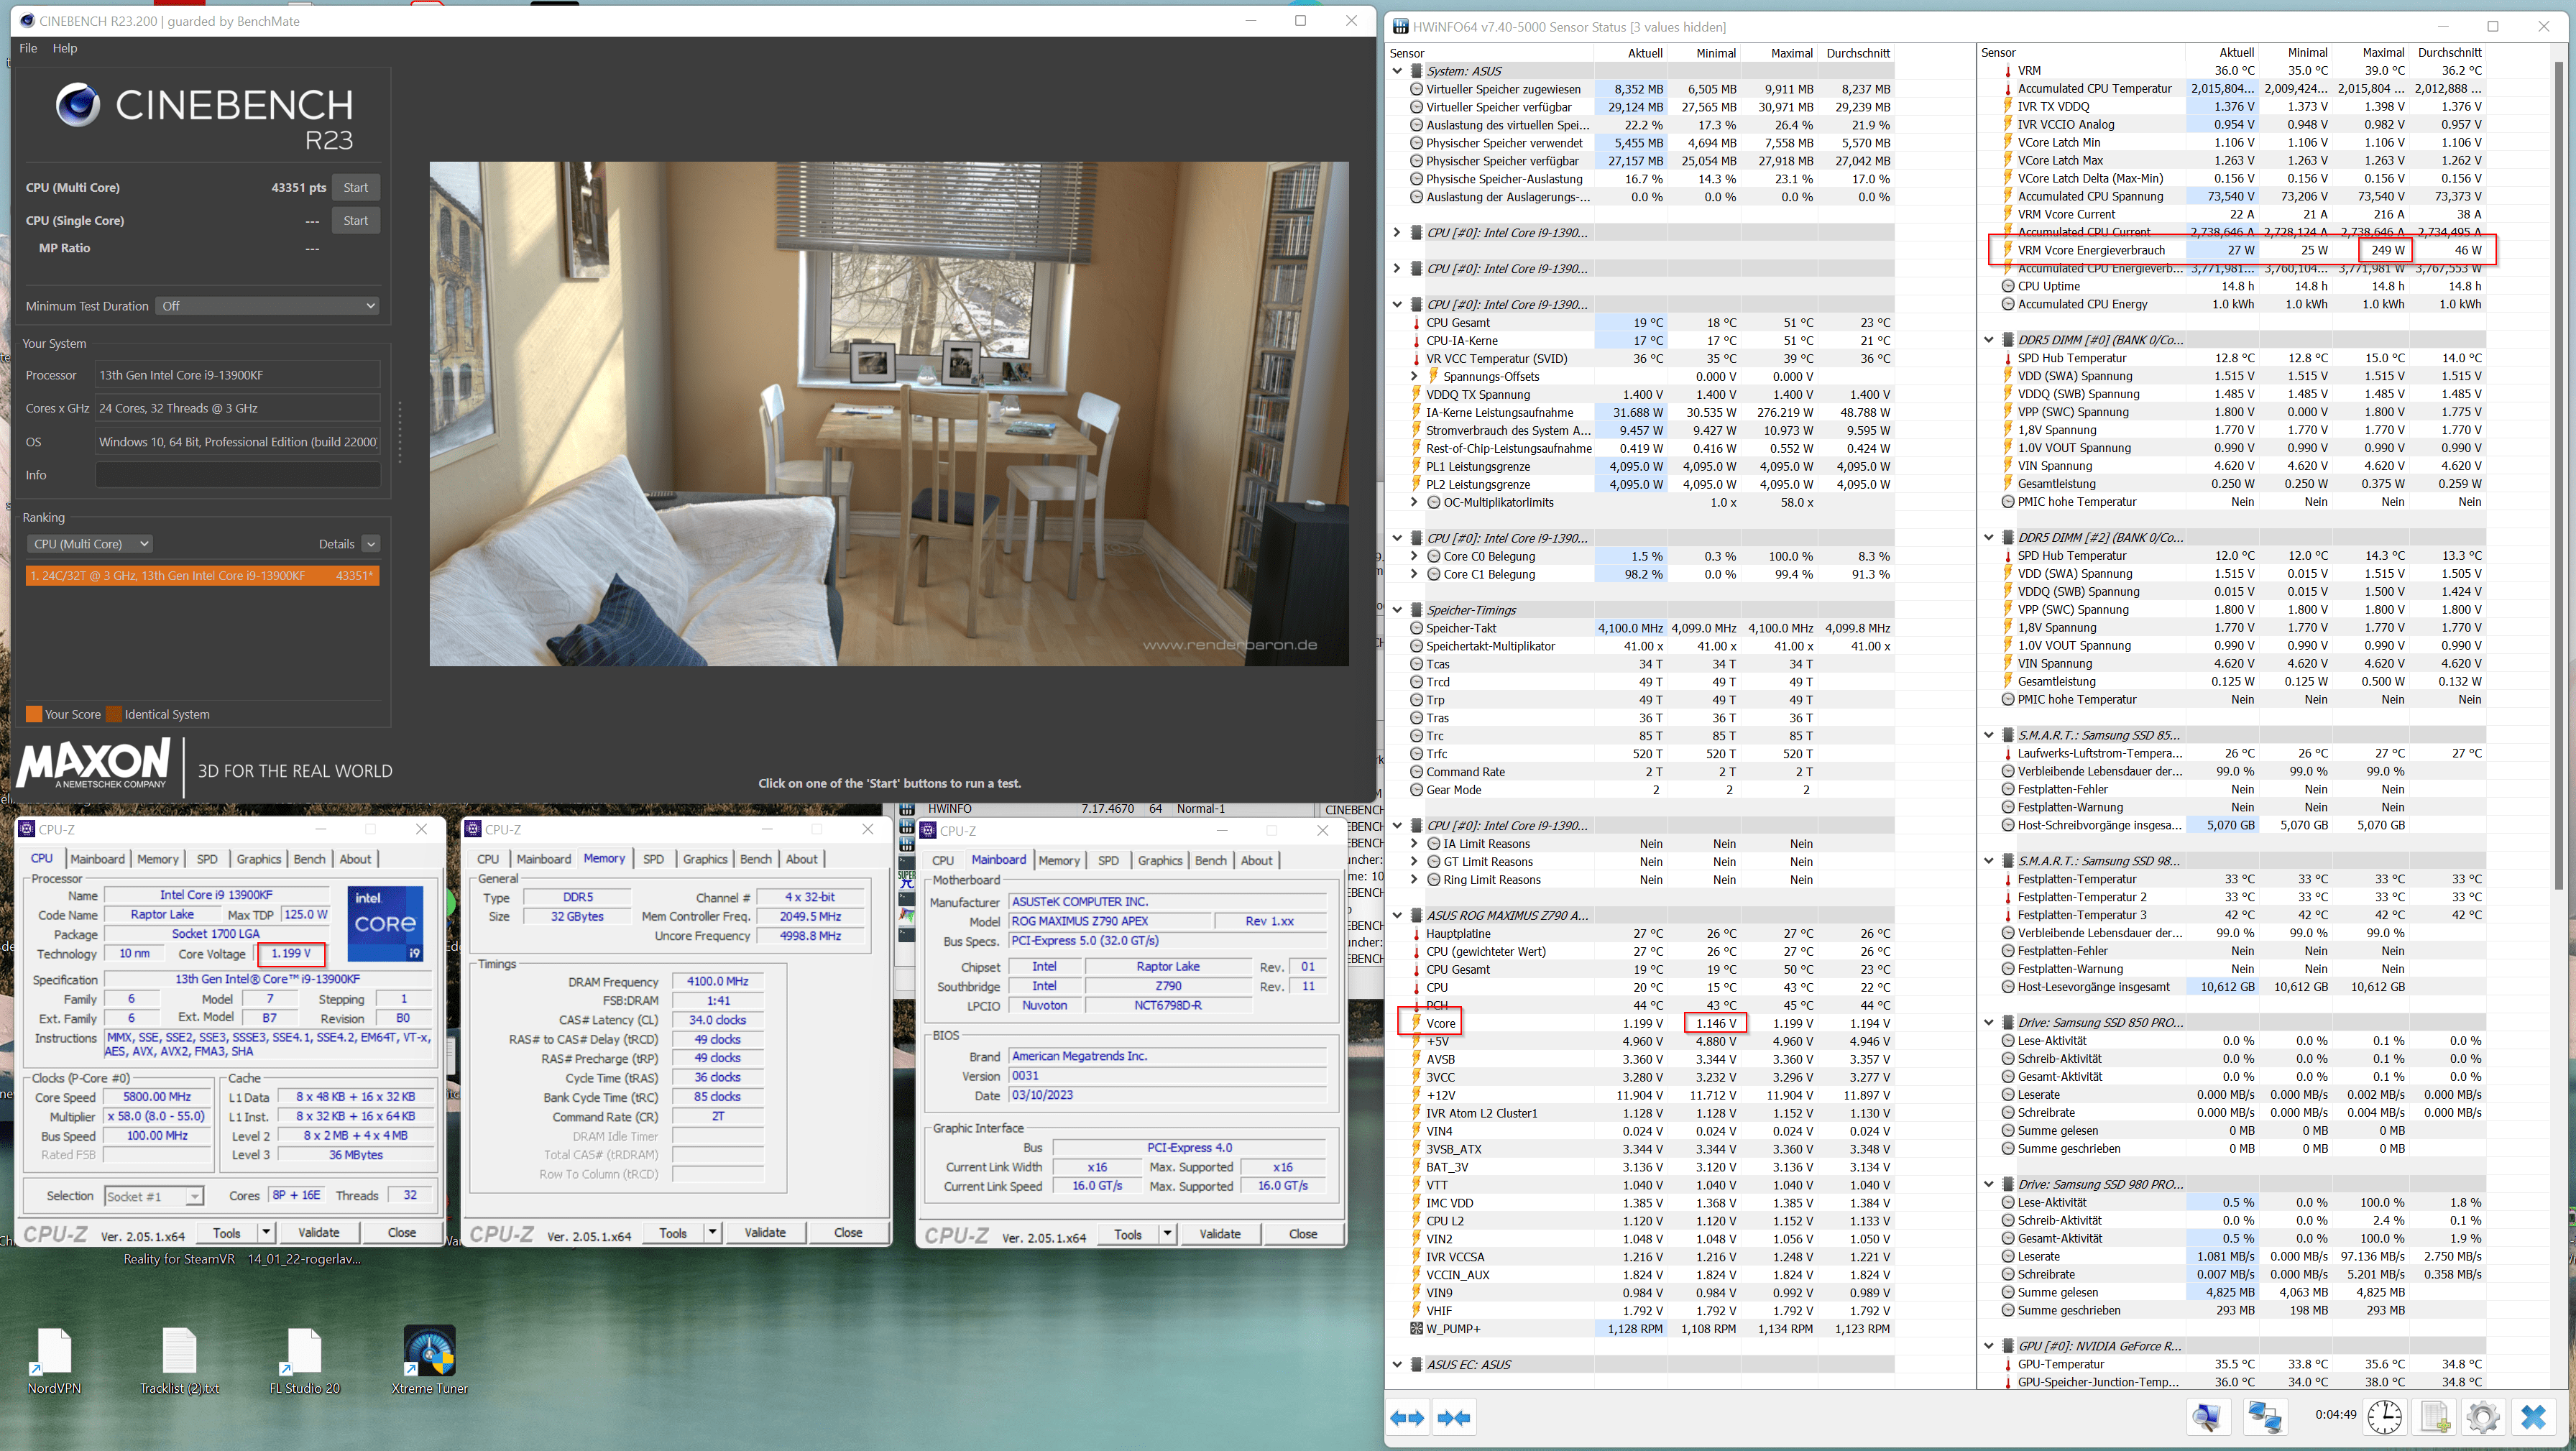
Task: Click Vcore sensor lightning icon in HWiNFO
Action: pyautogui.click(x=1416, y=1023)
